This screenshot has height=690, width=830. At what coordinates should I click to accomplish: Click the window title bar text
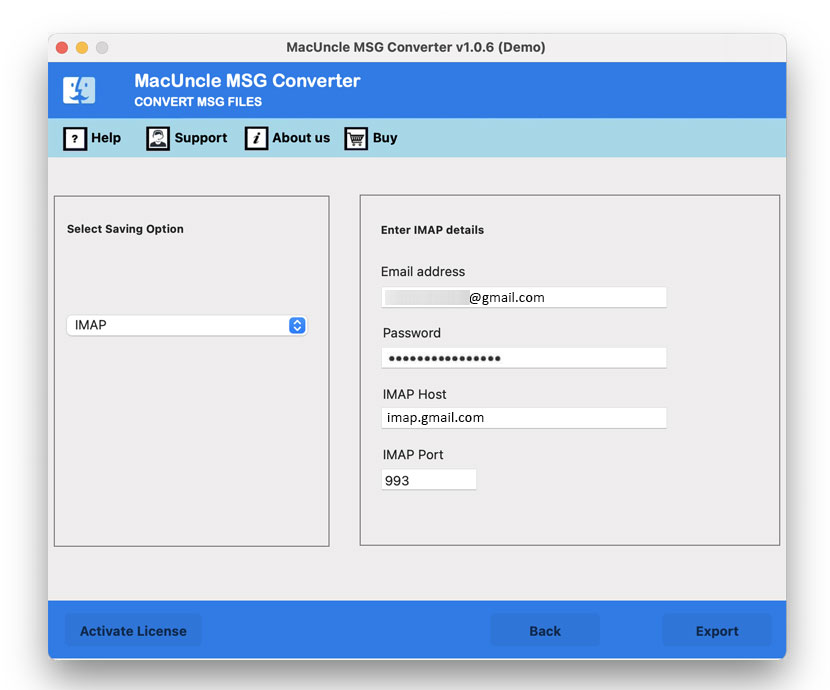point(415,47)
